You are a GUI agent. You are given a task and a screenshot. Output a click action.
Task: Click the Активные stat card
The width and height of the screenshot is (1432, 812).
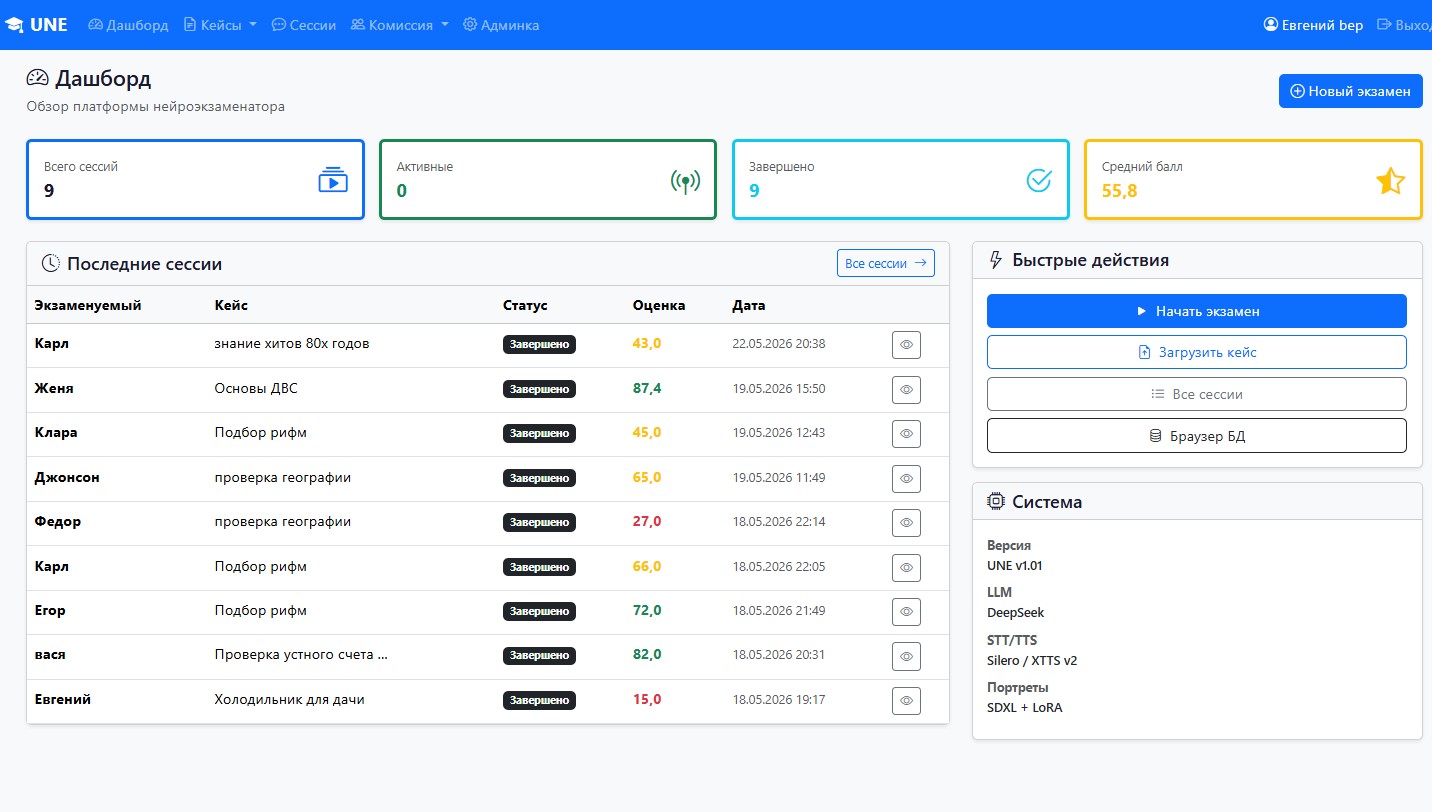(x=548, y=180)
